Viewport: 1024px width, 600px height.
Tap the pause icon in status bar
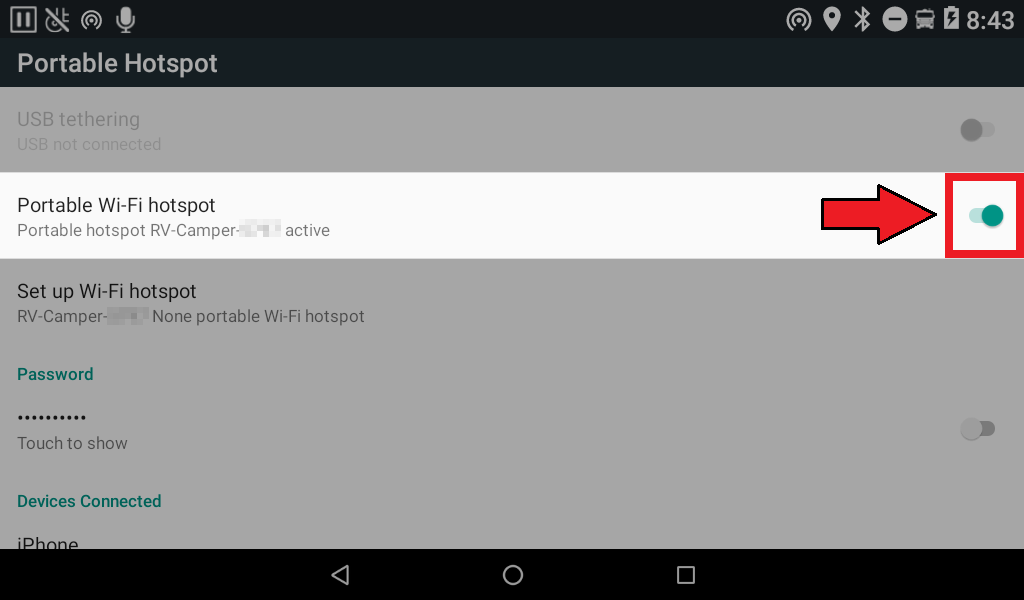click(x=23, y=20)
